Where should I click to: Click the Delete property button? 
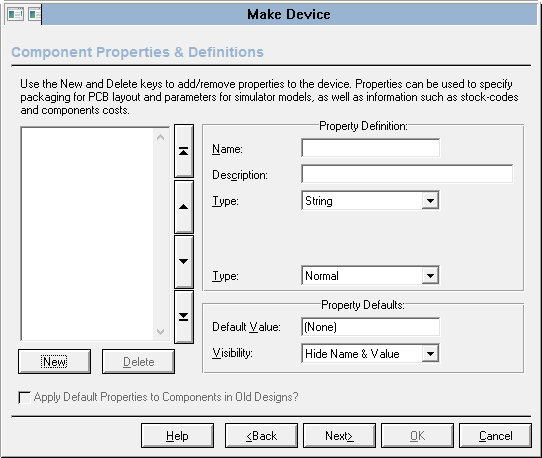(x=138, y=362)
